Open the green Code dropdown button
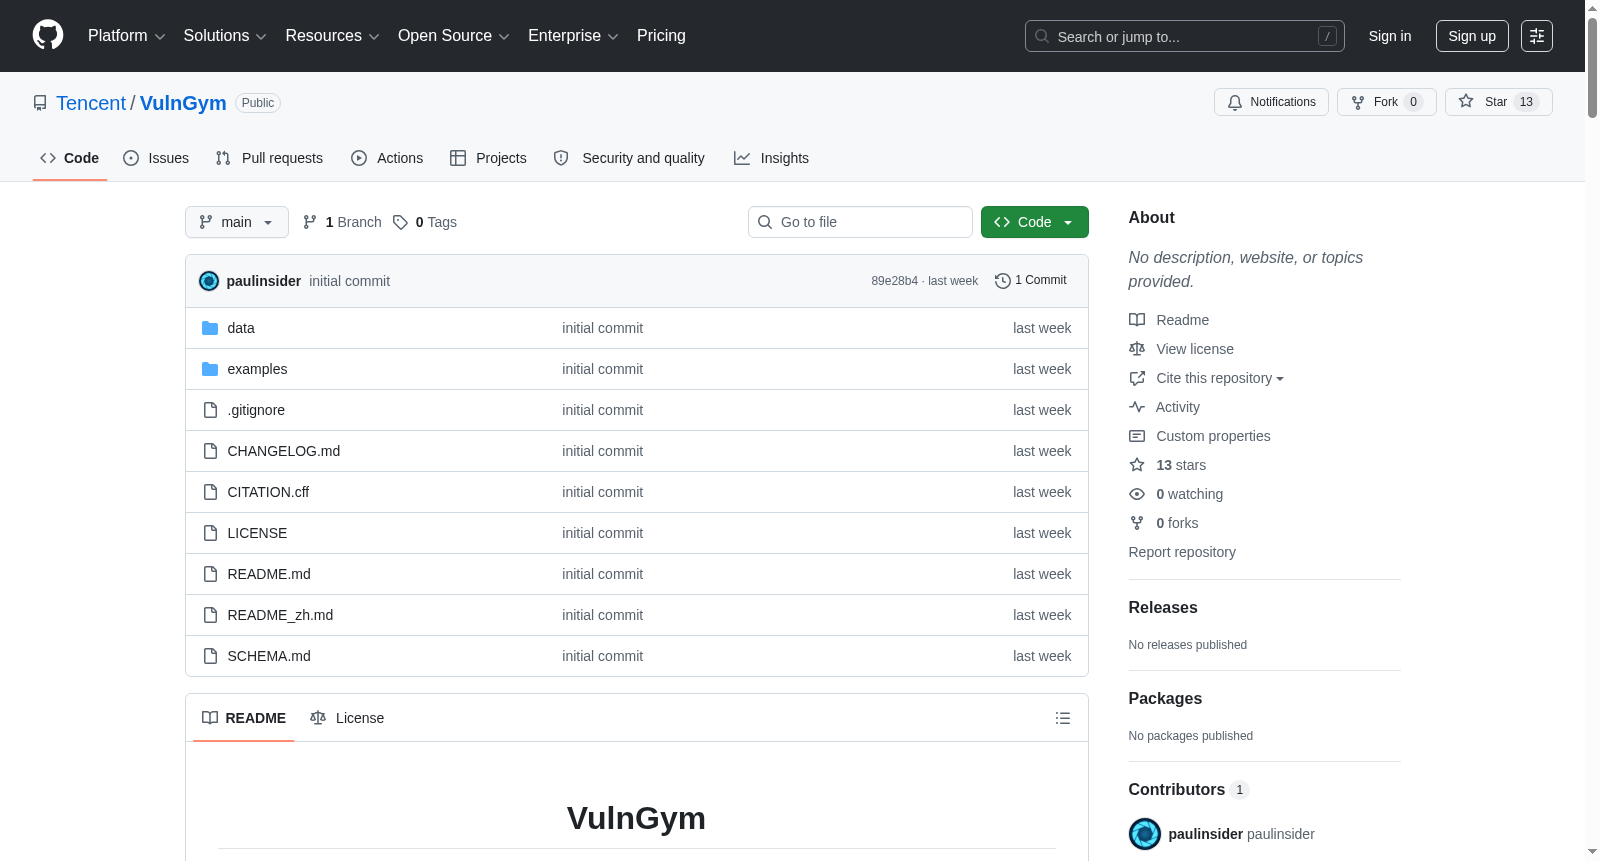This screenshot has height=861, width=1600. pos(1035,222)
